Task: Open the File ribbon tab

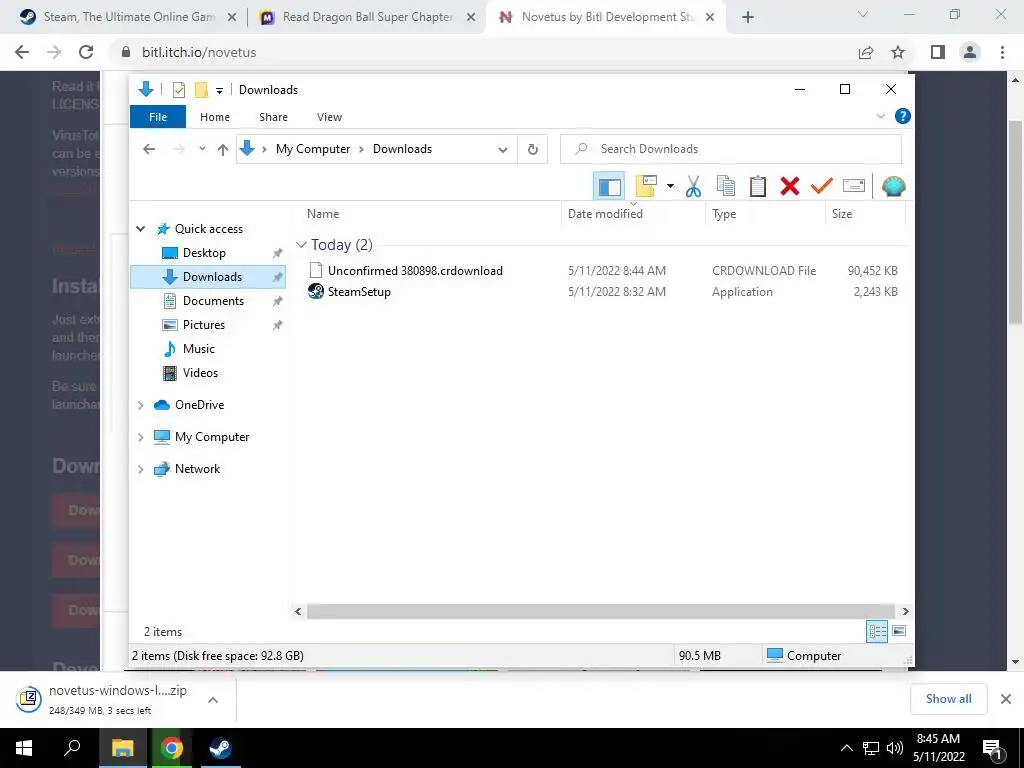Action: [x=158, y=117]
